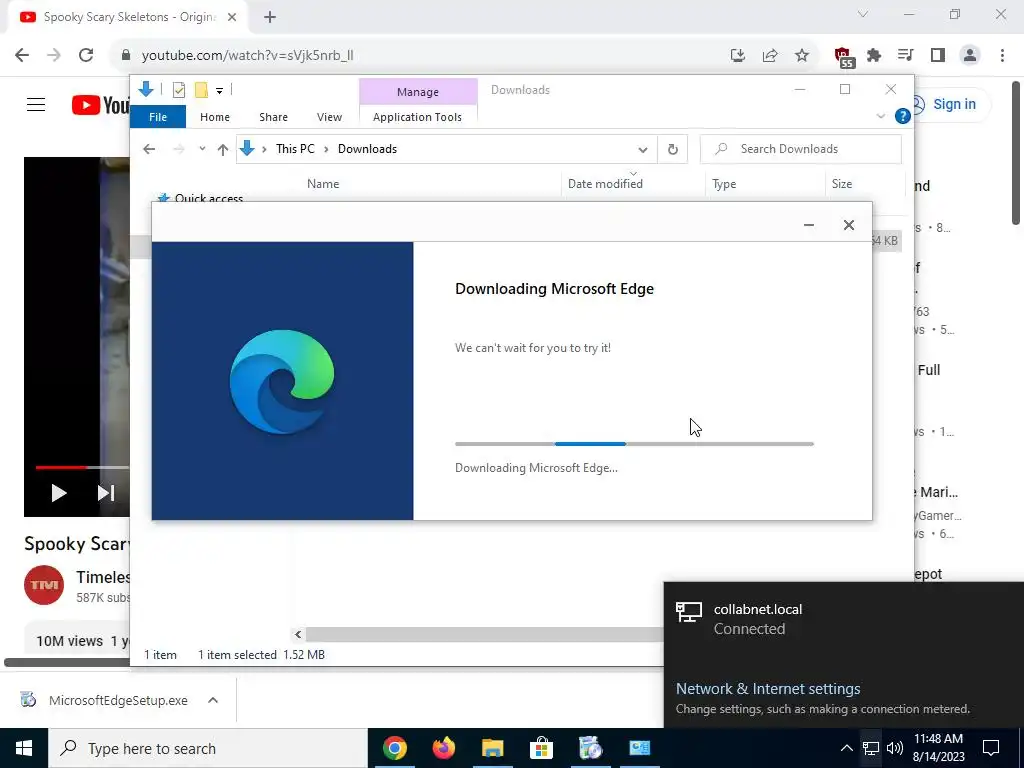Screen dimensions: 1024x768
Task: Go up one folder level in Explorer
Action: [223, 150]
